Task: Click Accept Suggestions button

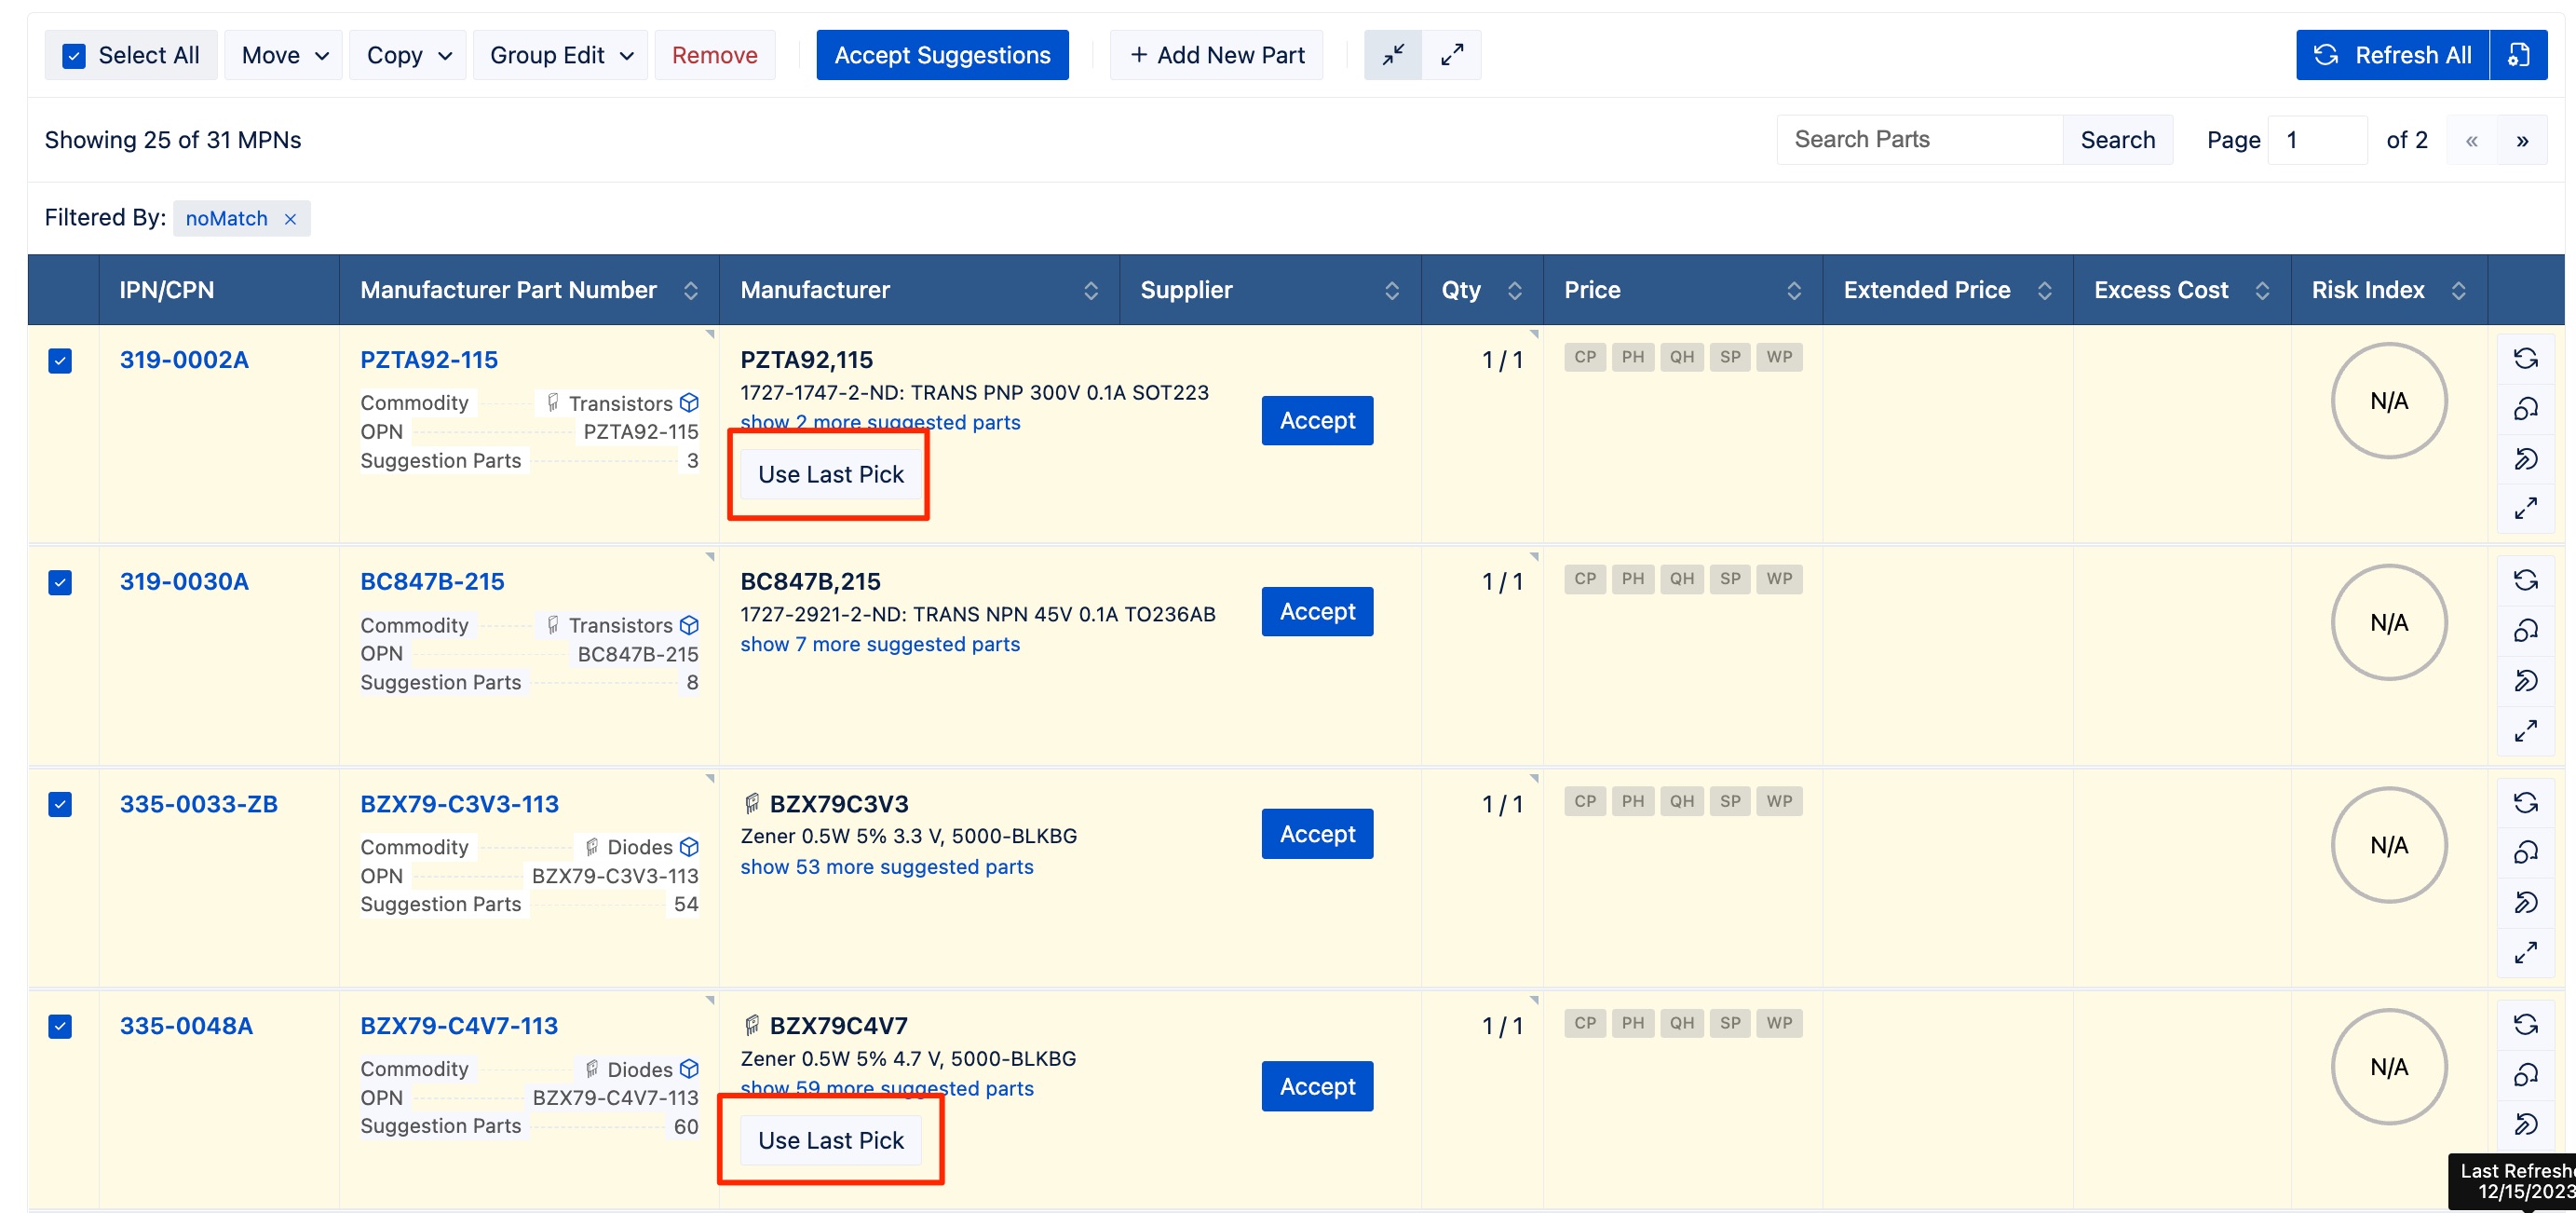Action: [942, 55]
